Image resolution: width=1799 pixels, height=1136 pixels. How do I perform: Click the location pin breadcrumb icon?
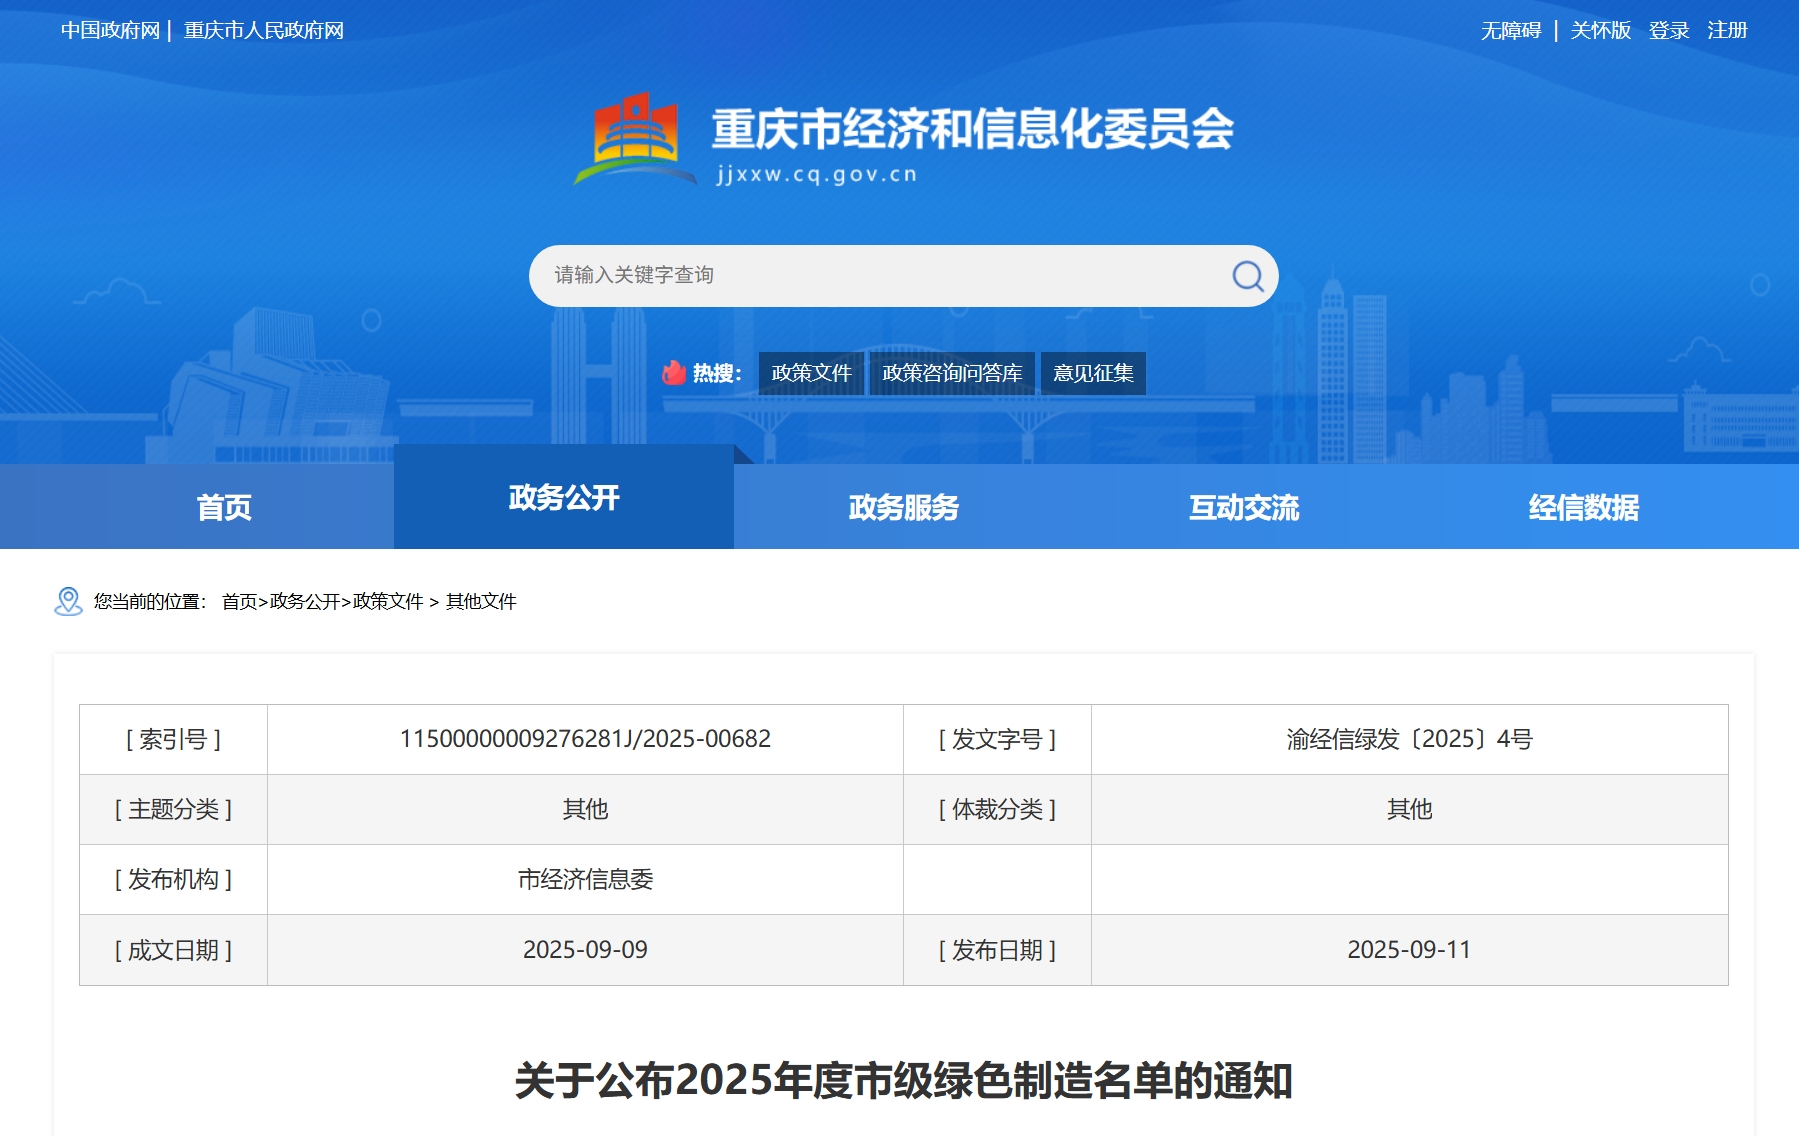[x=68, y=601]
